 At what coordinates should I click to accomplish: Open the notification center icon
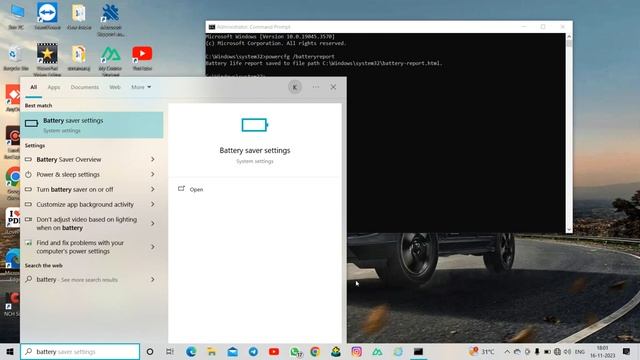coord(627,351)
